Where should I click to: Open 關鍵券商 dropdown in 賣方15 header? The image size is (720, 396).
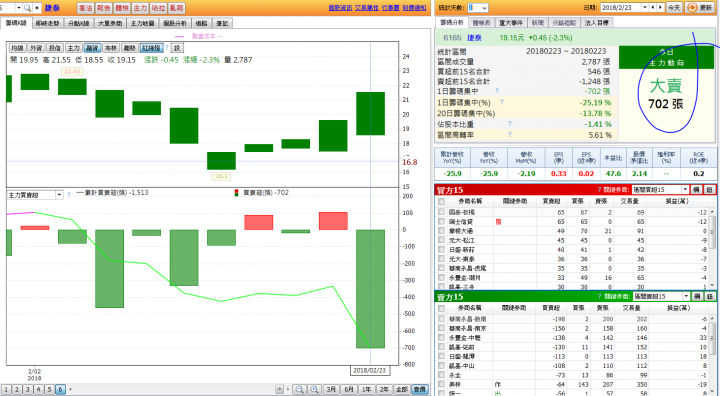coord(661,296)
